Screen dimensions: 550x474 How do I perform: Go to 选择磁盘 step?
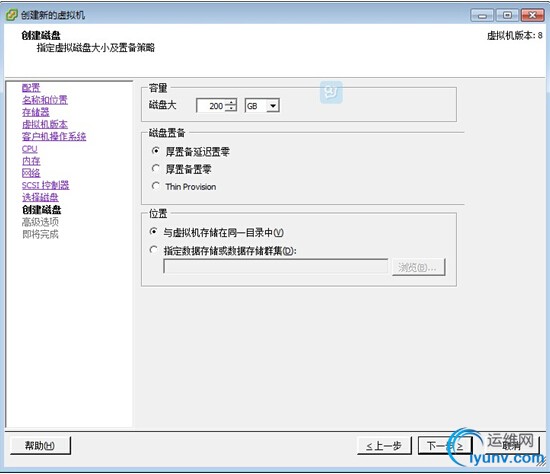click(40, 197)
